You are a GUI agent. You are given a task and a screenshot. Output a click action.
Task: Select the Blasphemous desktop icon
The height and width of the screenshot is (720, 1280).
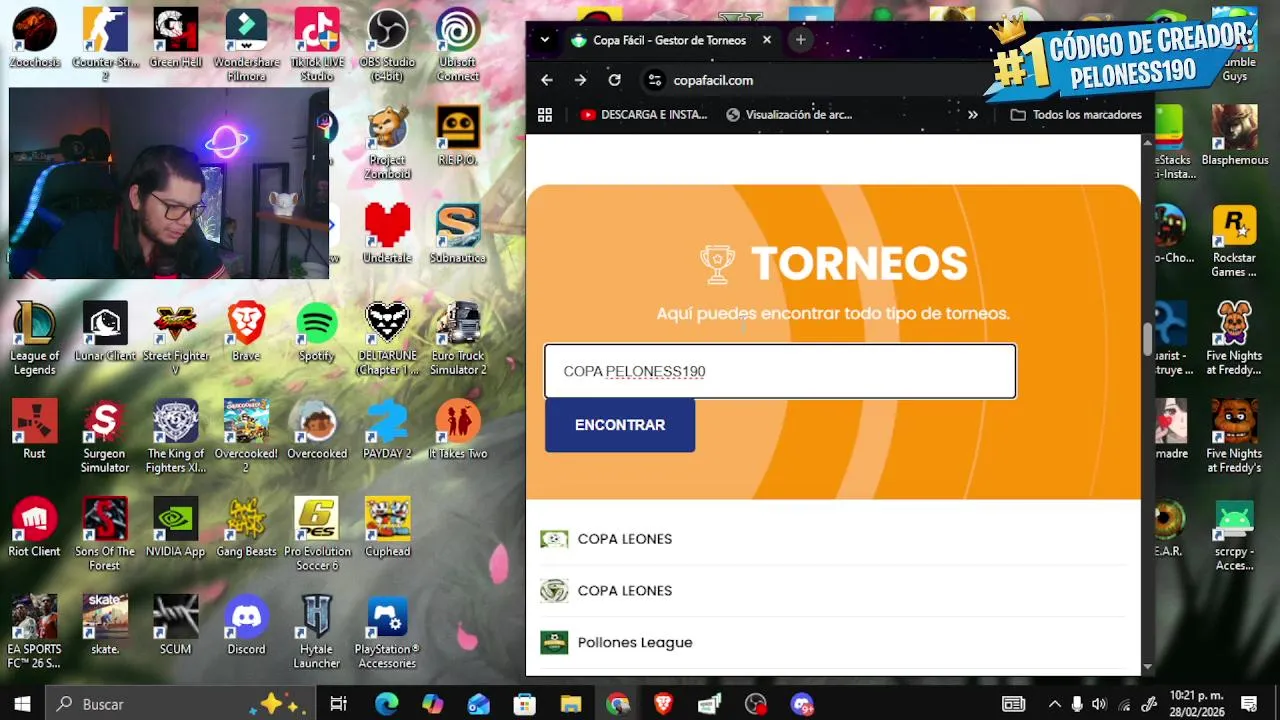coord(1234,135)
